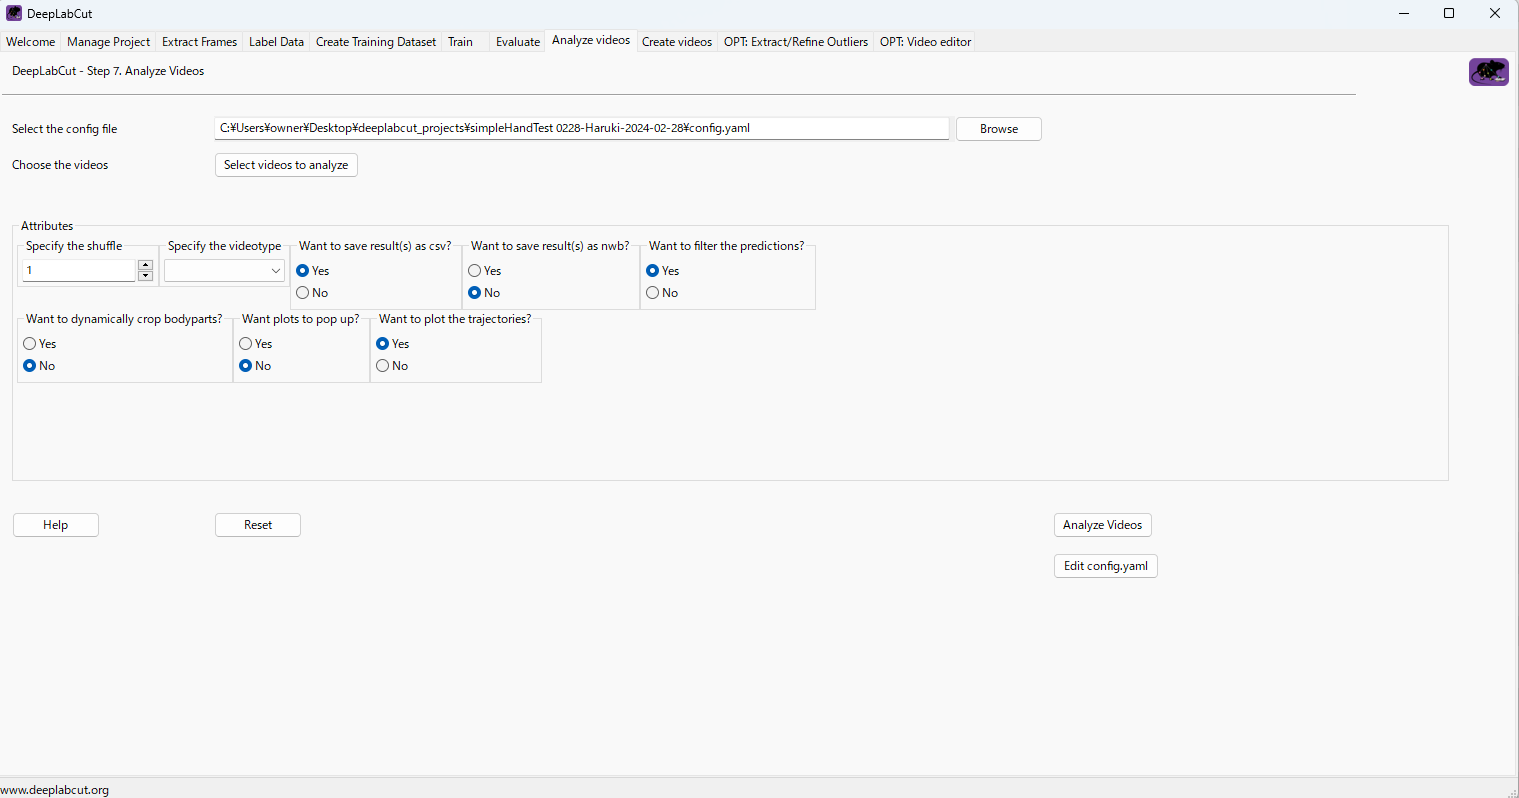1519x798 pixels.
Task: Minimize the DeepLabCut window
Action: pos(1404,13)
